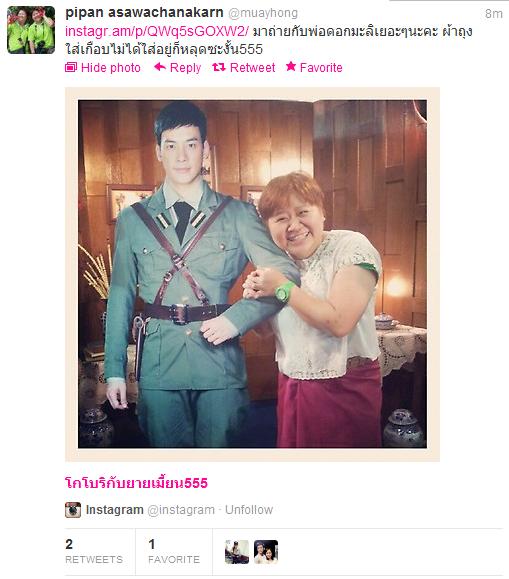Screen dimensions: 509x579
Task: Open the instagr.am/p/QWq5sGOXW2/ link
Action: point(157,31)
